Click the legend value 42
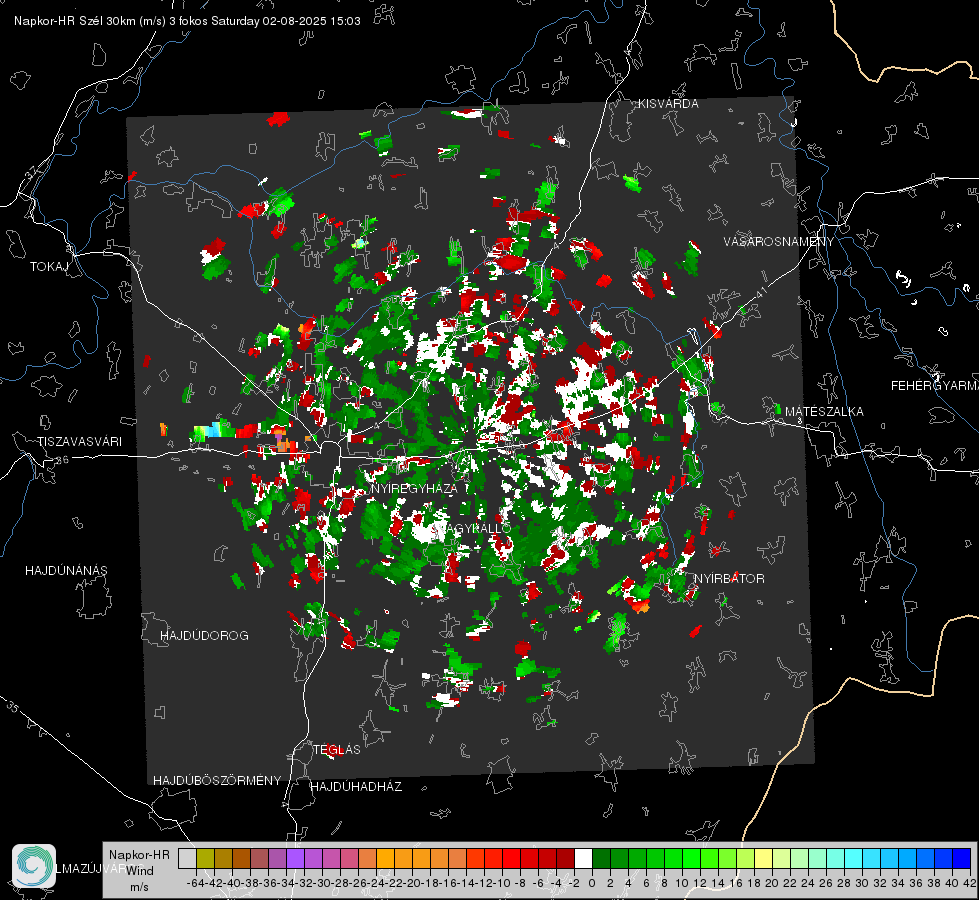The image size is (979, 900). 970,883
